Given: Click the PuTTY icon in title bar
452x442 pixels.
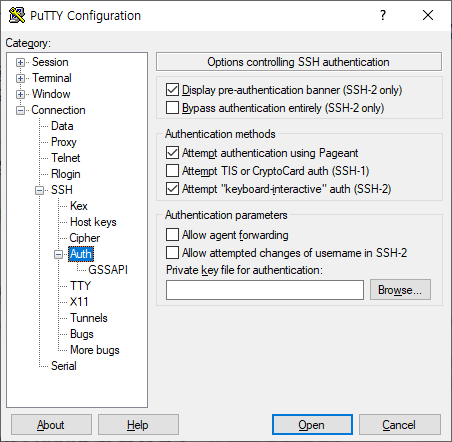Looking at the screenshot, I should tap(17, 15).
